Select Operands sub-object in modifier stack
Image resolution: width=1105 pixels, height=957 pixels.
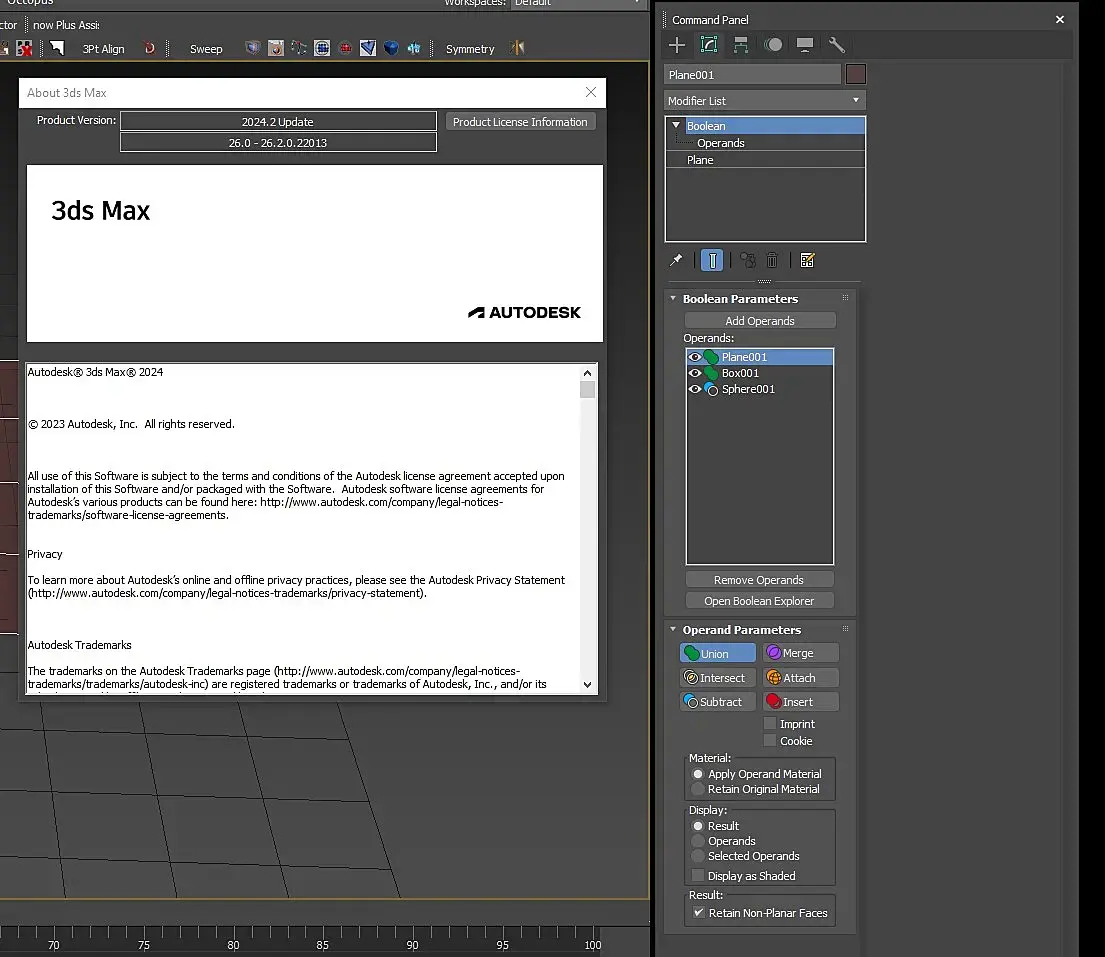point(720,143)
